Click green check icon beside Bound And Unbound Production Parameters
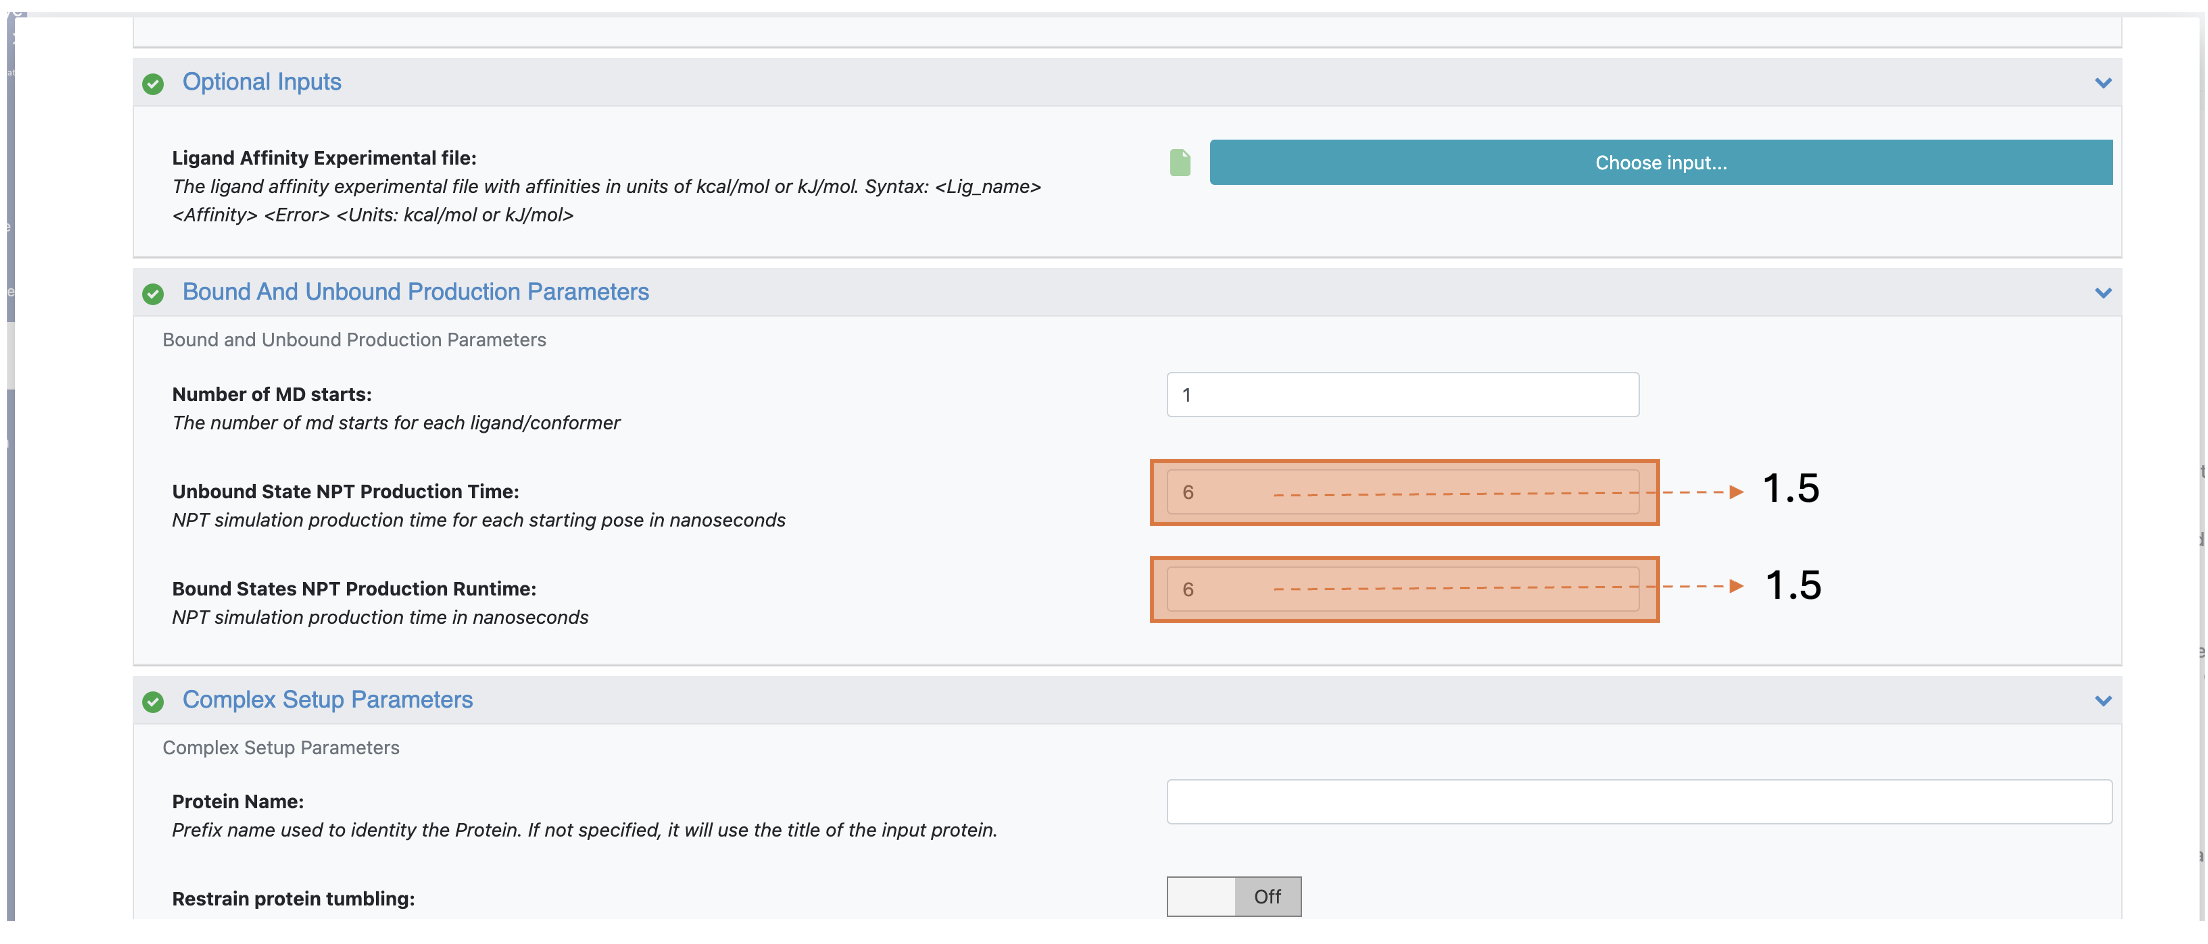Viewport: 2208px width, 944px height. (x=153, y=294)
